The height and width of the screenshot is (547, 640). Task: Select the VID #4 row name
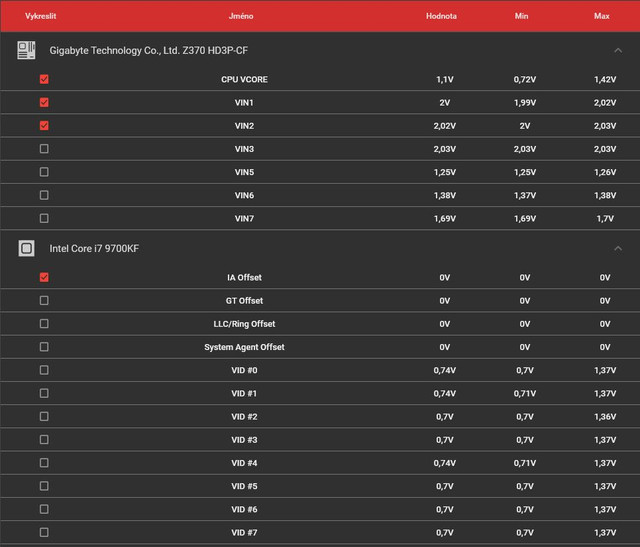244,463
